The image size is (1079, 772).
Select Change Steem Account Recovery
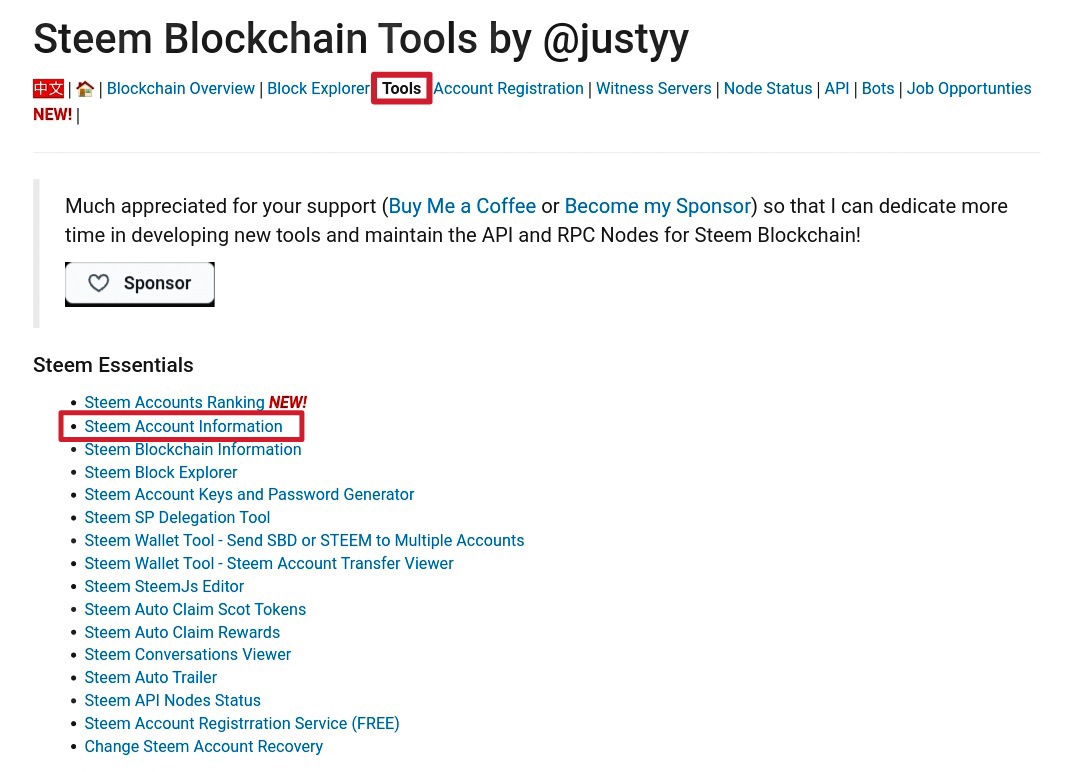pos(204,747)
